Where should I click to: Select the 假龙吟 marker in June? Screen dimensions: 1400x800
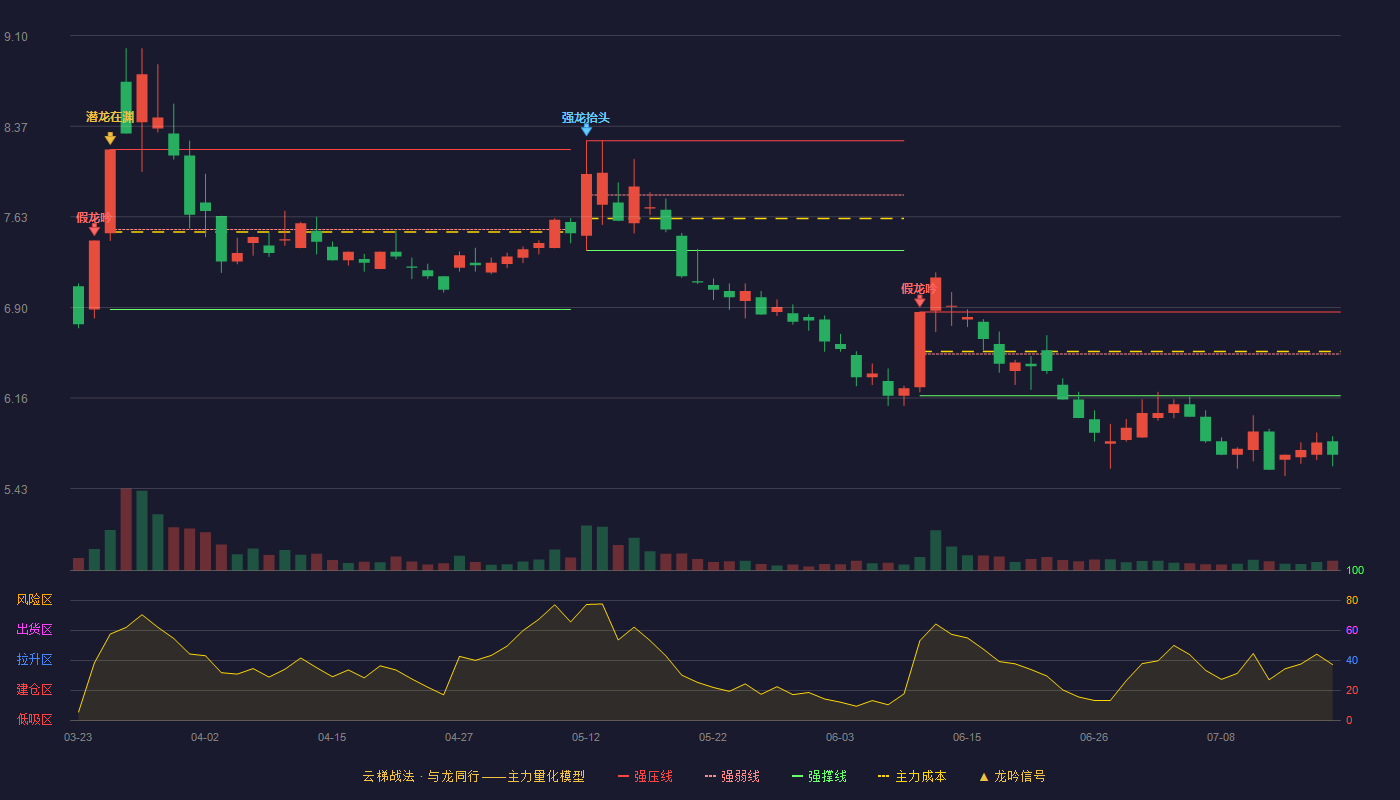coord(920,301)
